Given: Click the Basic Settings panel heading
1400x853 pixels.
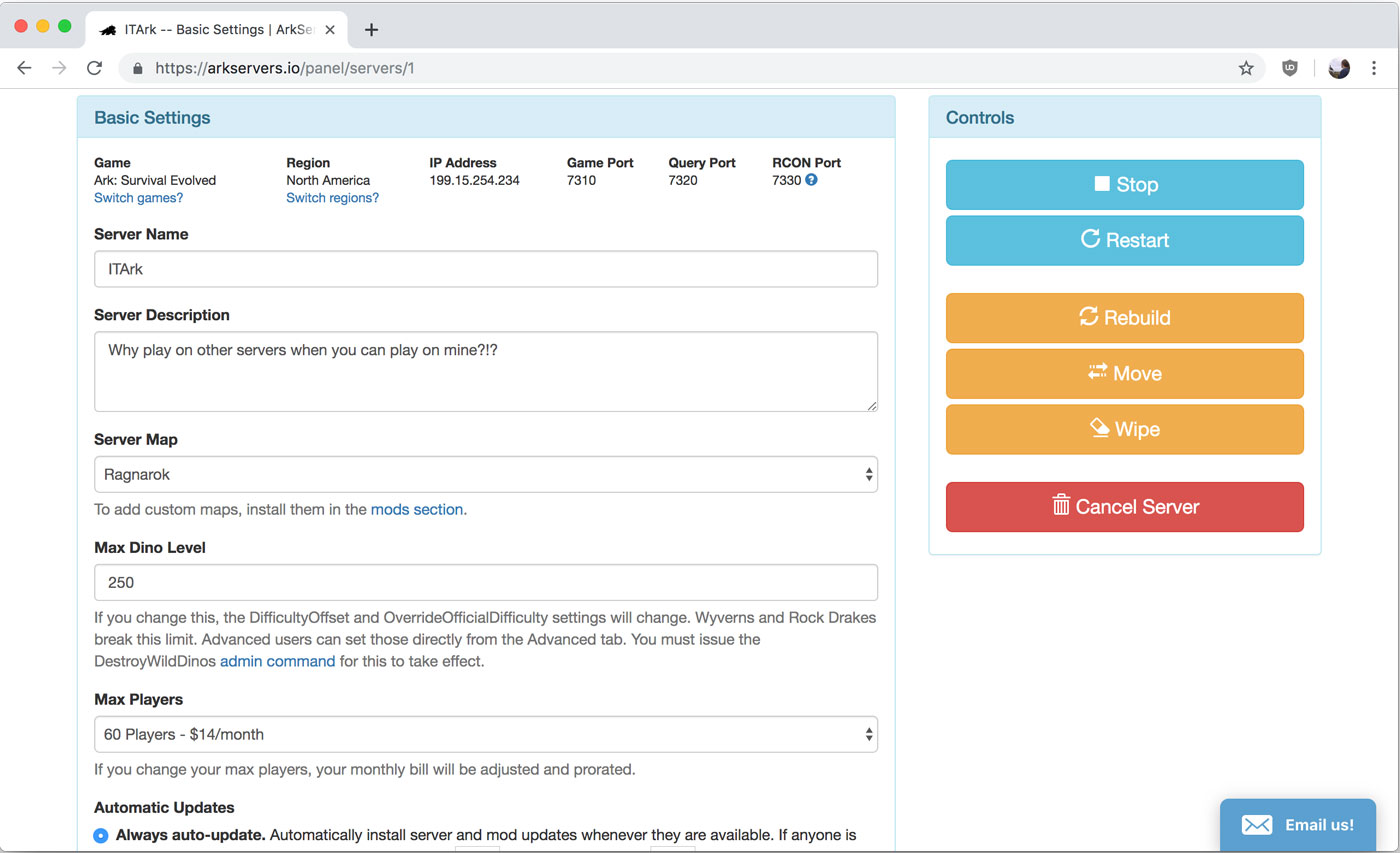Looking at the screenshot, I should 152,117.
